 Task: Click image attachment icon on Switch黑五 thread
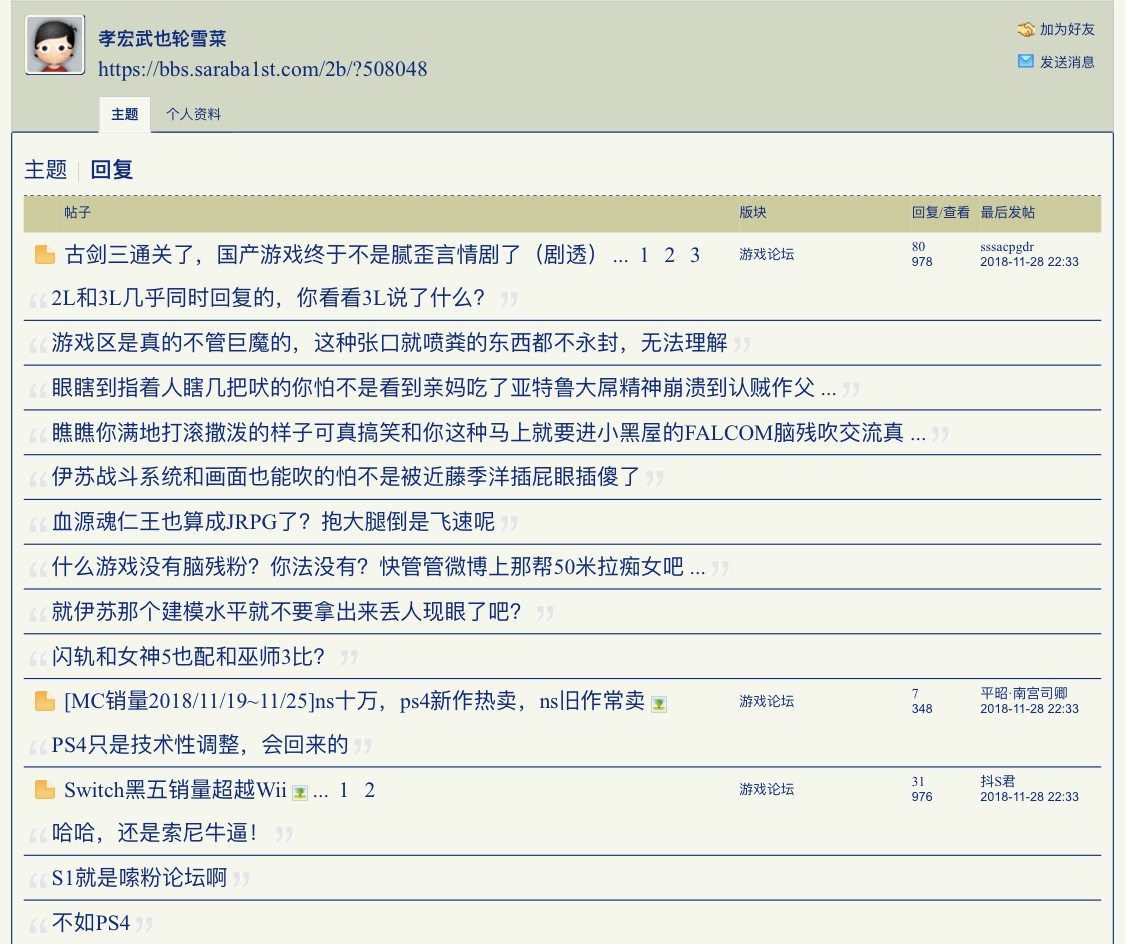click(x=300, y=793)
